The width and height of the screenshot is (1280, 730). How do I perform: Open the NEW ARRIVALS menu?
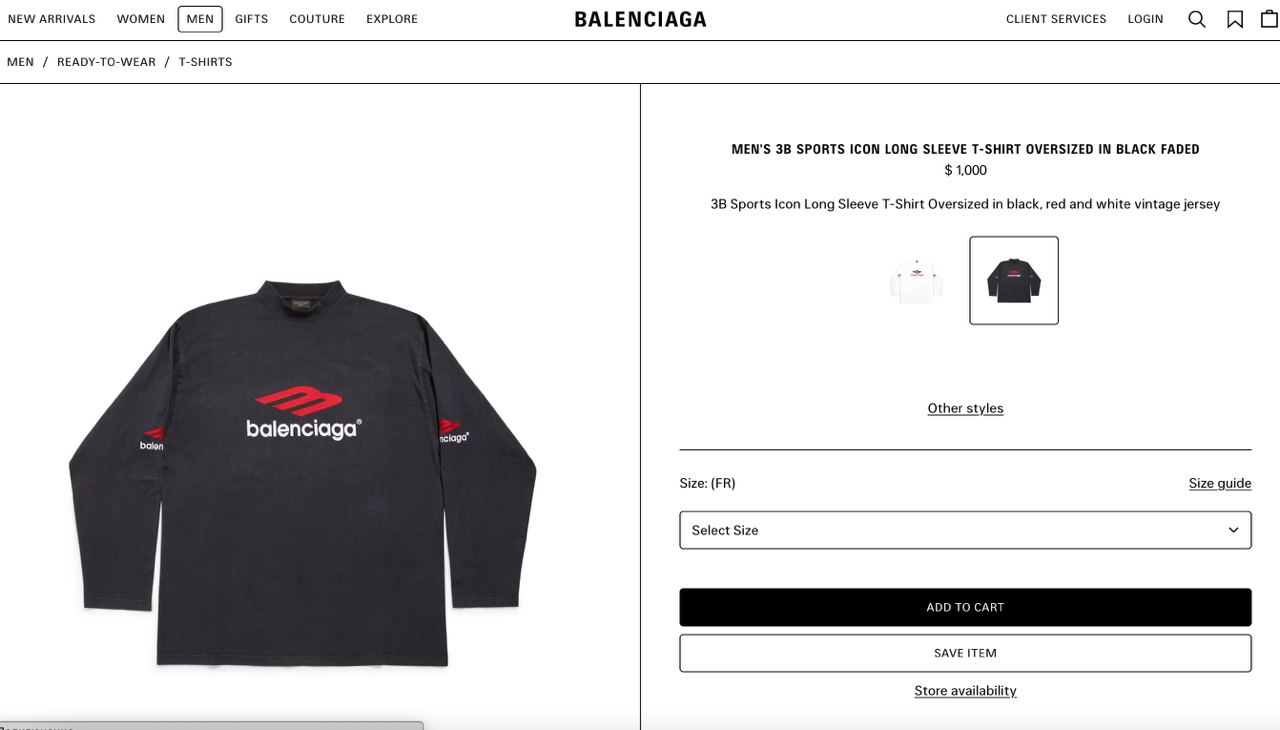[x=52, y=19]
